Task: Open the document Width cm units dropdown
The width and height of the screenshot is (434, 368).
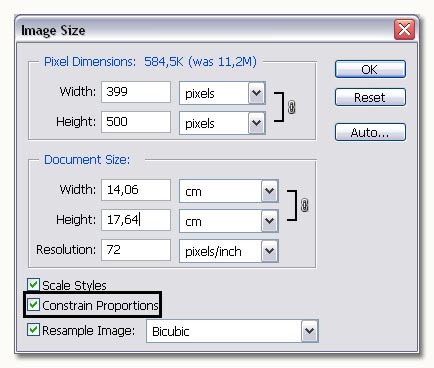Action: click(229, 191)
